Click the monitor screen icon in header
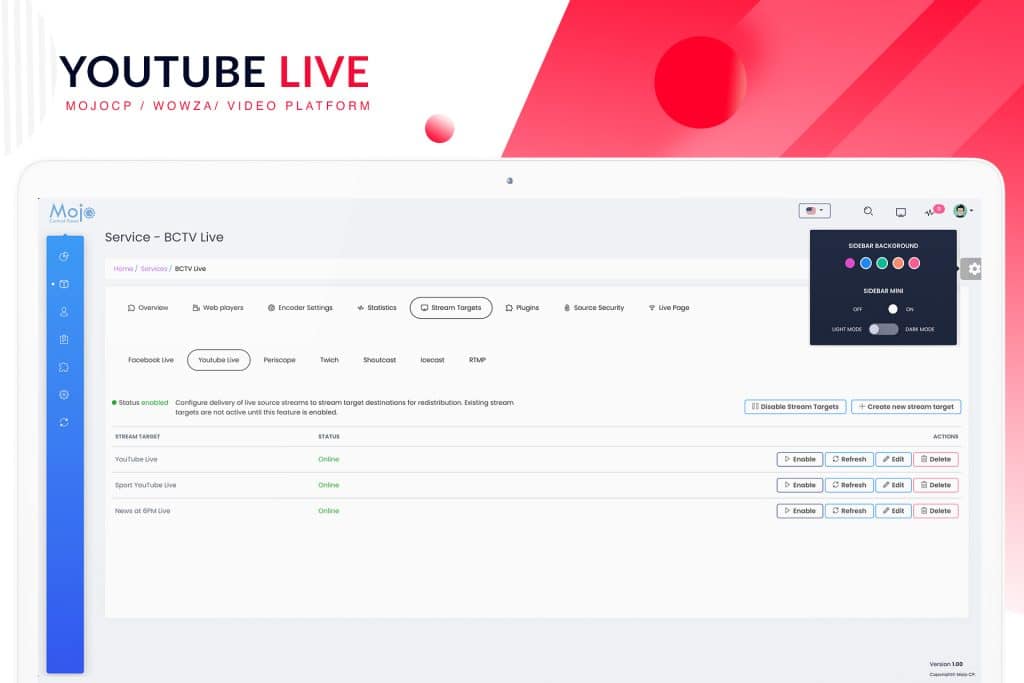The height and width of the screenshot is (683, 1024). (901, 212)
